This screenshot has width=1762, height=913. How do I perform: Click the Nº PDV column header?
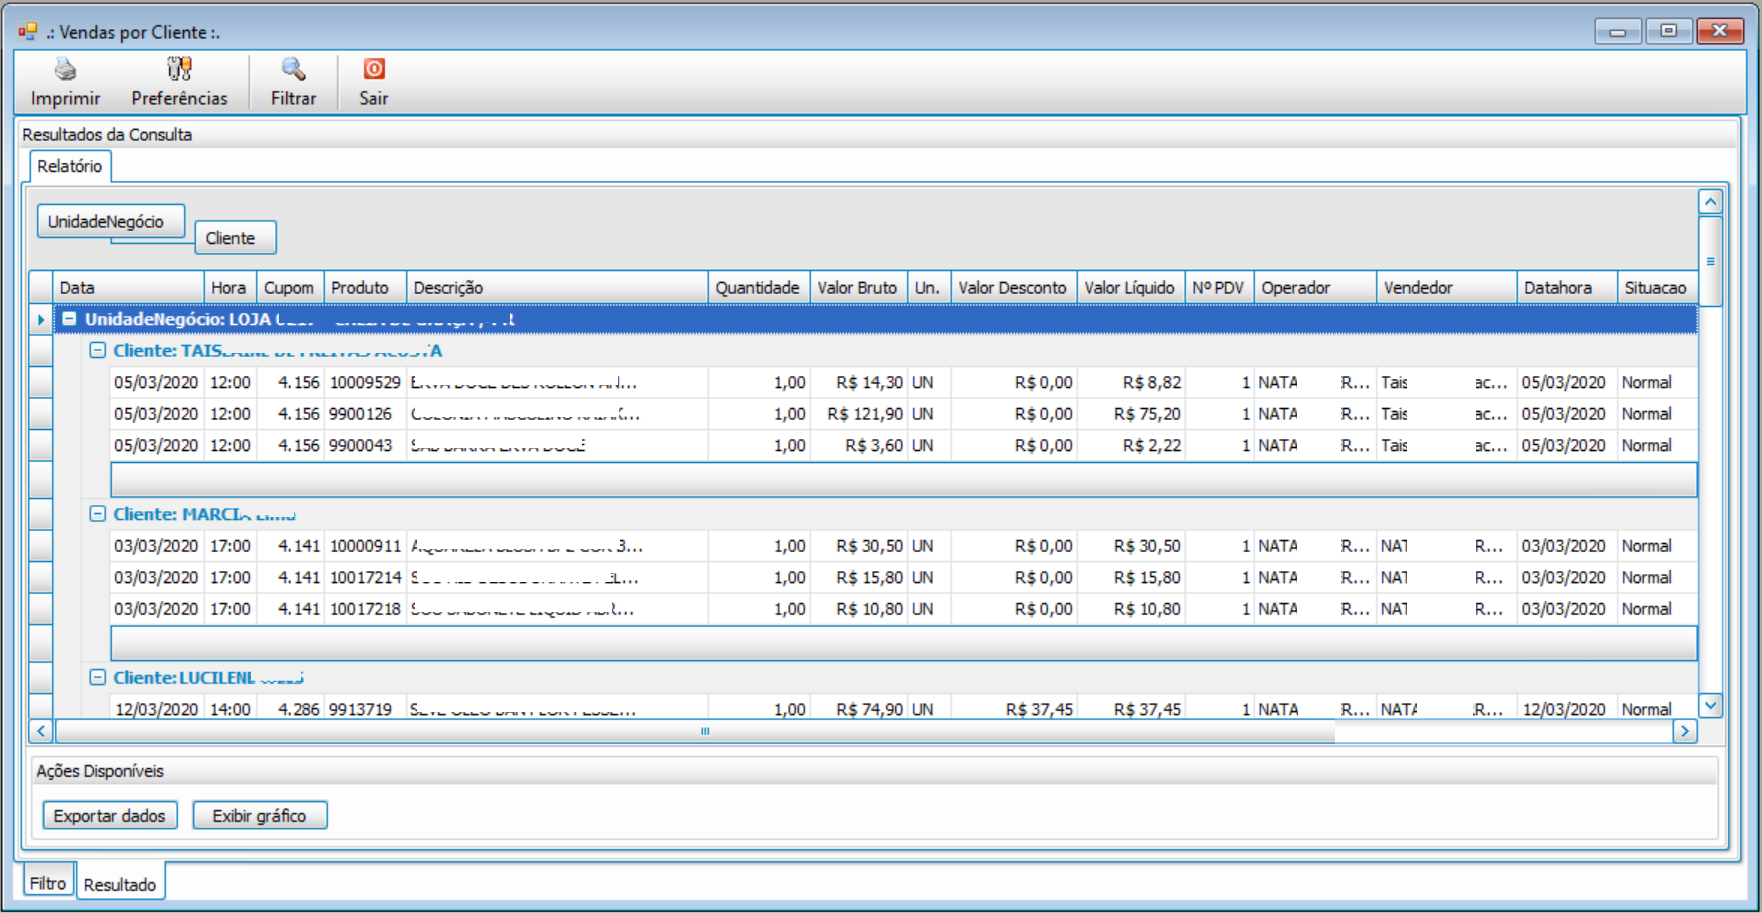1219,287
